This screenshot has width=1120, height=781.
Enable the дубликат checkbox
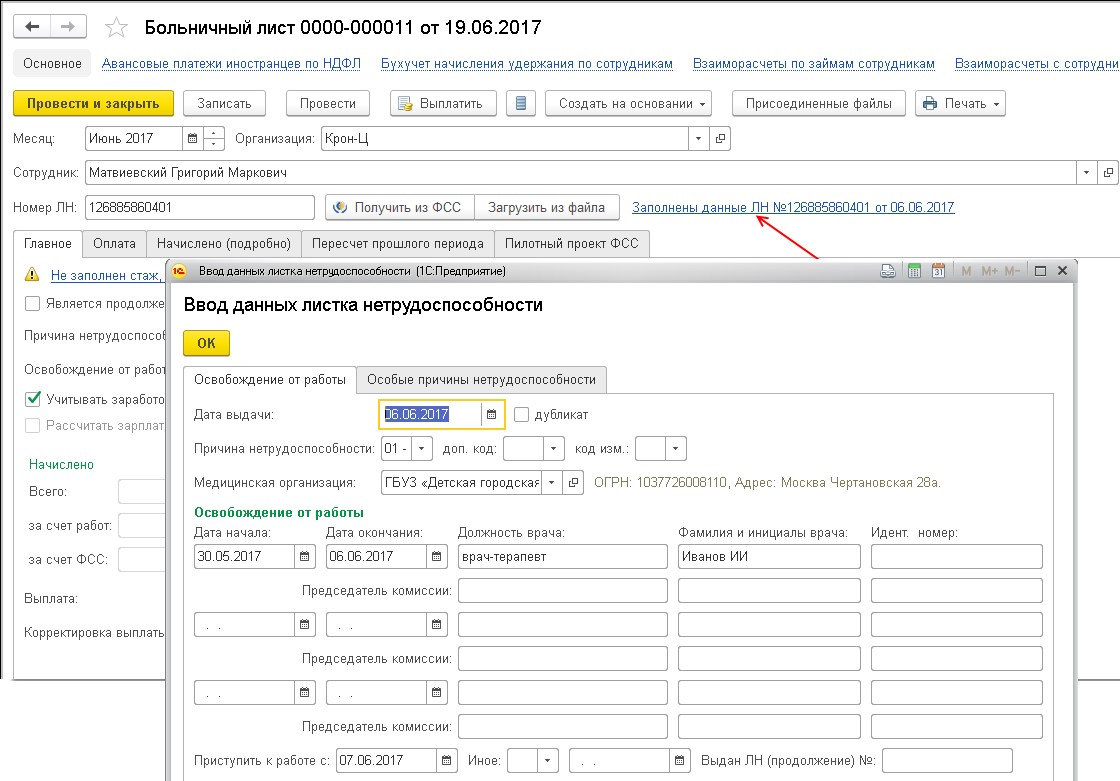click(x=521, y=414)
